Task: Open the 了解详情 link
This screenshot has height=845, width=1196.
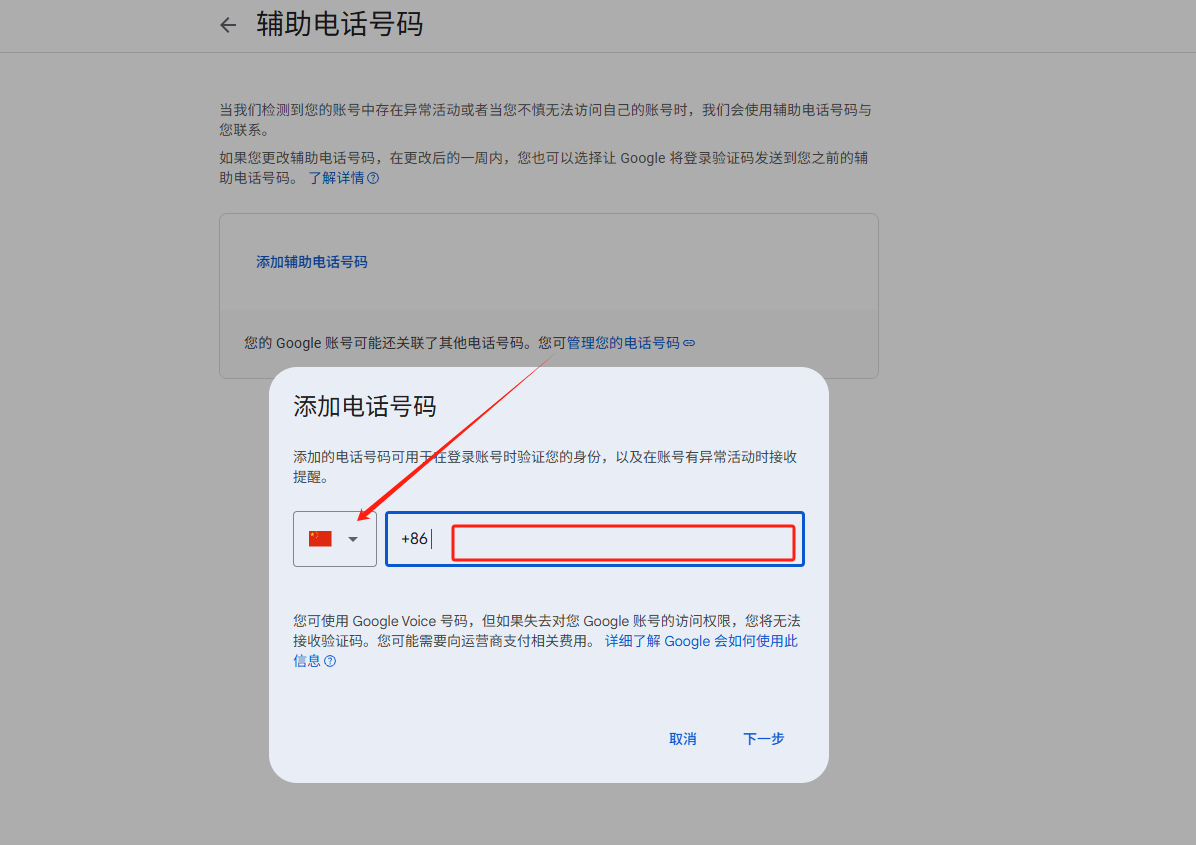Action: coord(336,178)
